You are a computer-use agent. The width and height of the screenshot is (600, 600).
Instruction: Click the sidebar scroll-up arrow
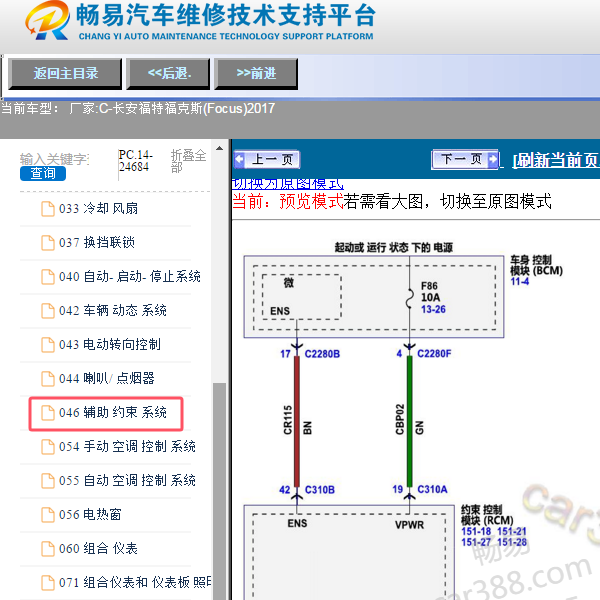point(219,148)
